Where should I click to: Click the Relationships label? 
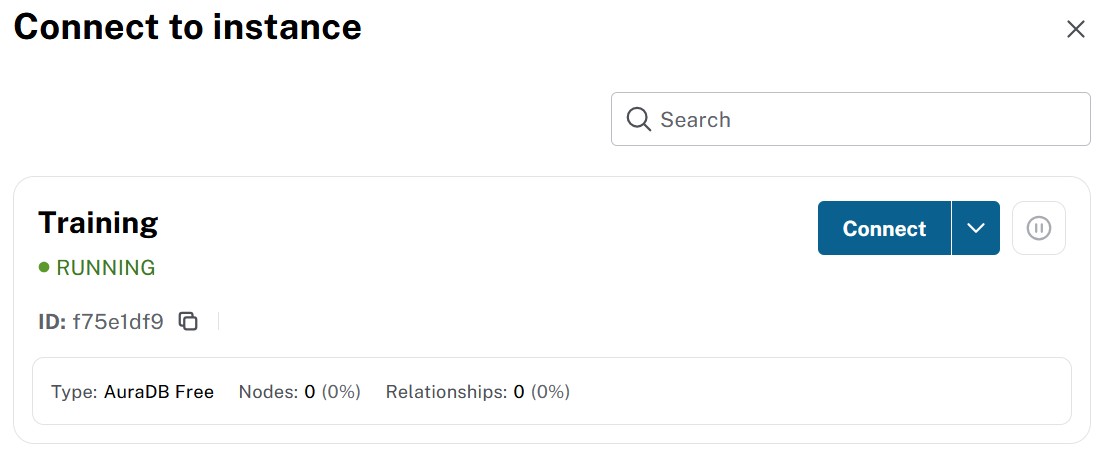point(446,392)
